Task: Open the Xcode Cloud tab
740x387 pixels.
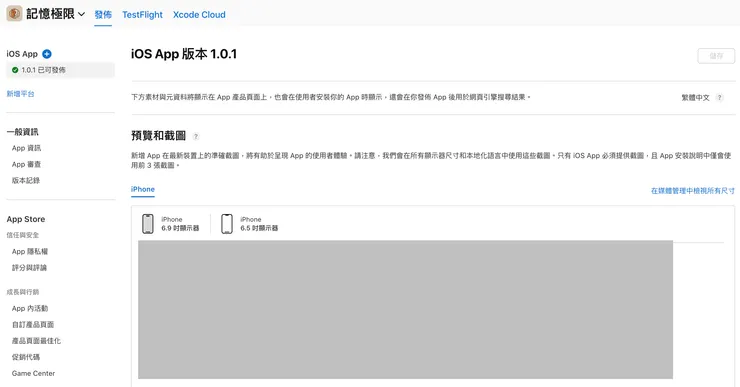Action: pos(199,15)
